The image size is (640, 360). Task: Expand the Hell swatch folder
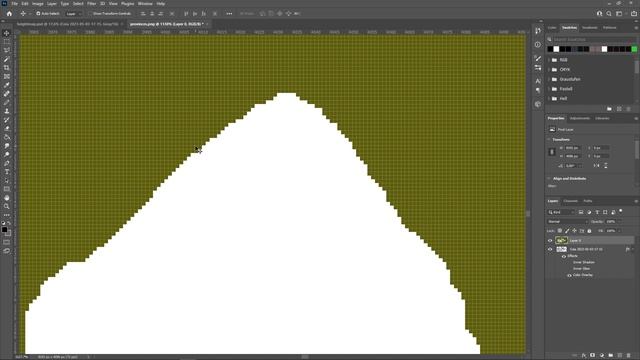tap(549, 99)
